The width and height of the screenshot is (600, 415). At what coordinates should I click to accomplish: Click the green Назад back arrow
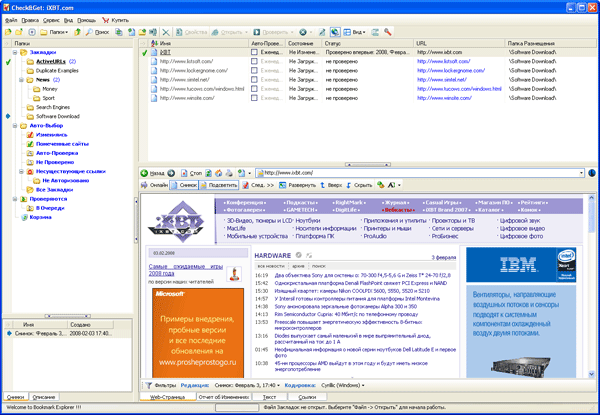tap(152, 173)
